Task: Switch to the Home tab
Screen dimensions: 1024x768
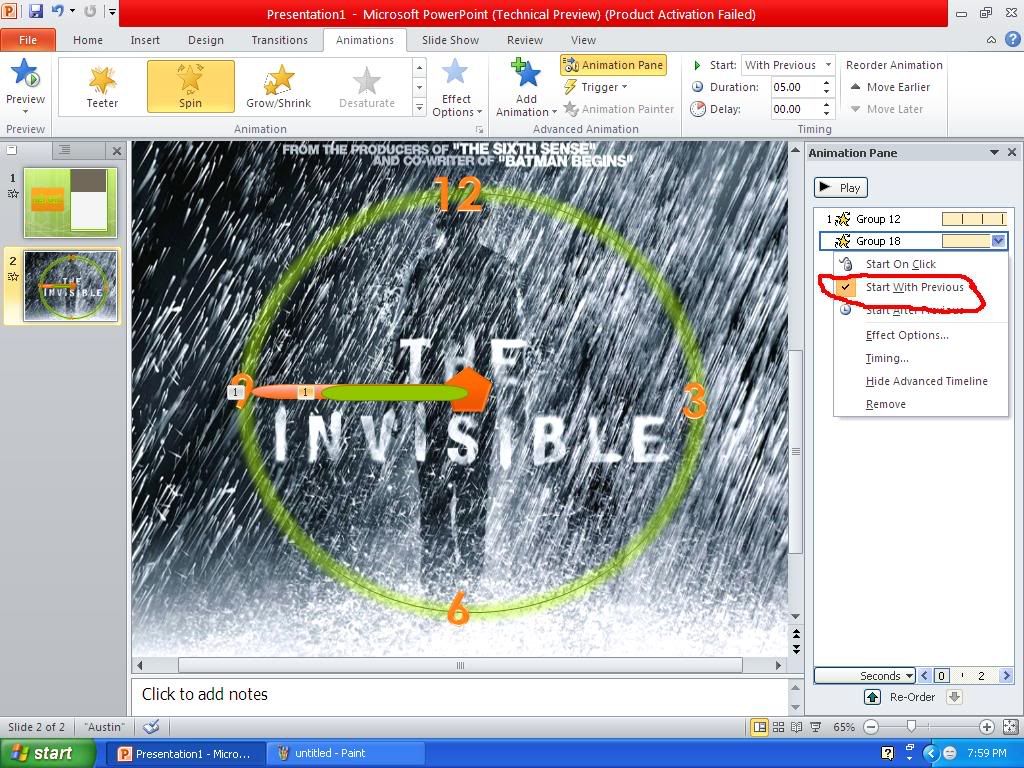Action: (88, 40)
